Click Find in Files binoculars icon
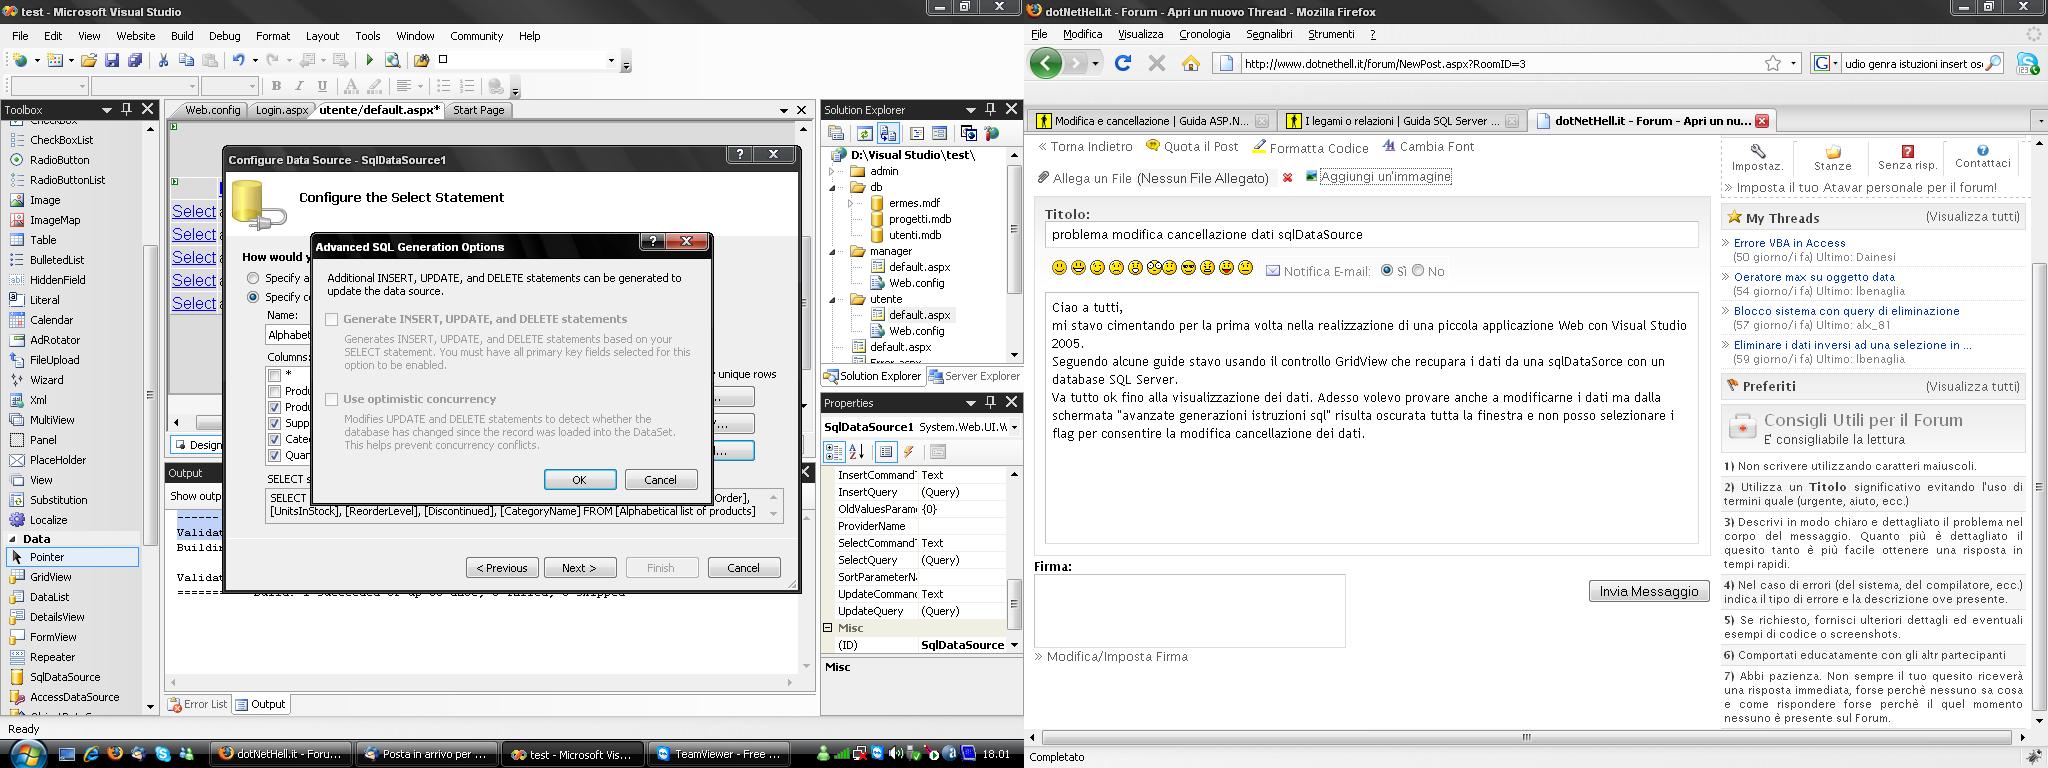 (x=422, y=60)
